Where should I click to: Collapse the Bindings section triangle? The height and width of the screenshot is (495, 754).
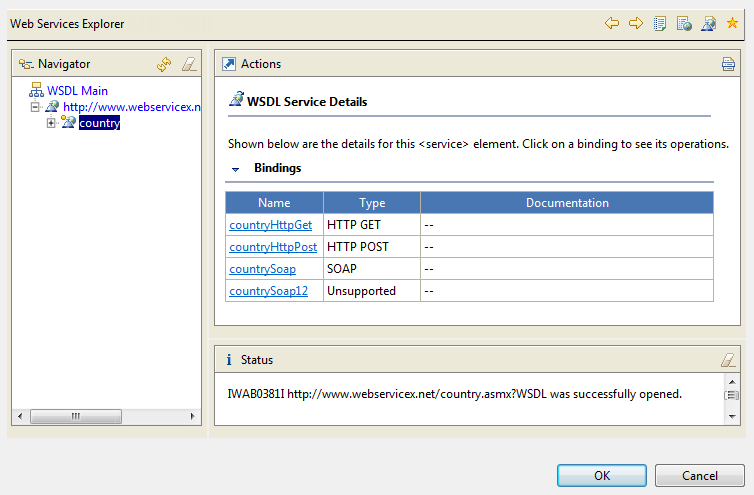coord(236,169)
